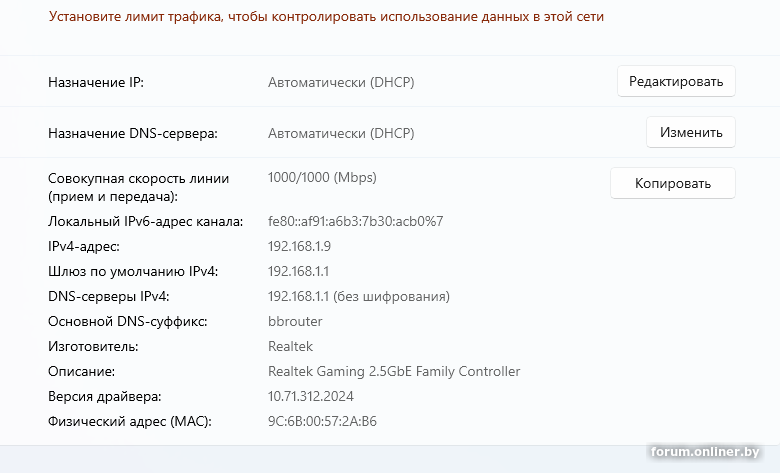780x473 pixels.
Task: Click the Физический адрес (MAC) label
Action: [x=130, y=421]
